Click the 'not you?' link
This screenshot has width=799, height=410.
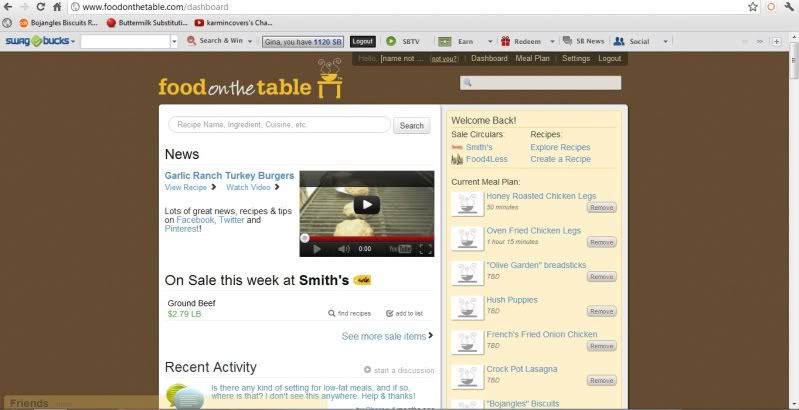pos(444,59)
